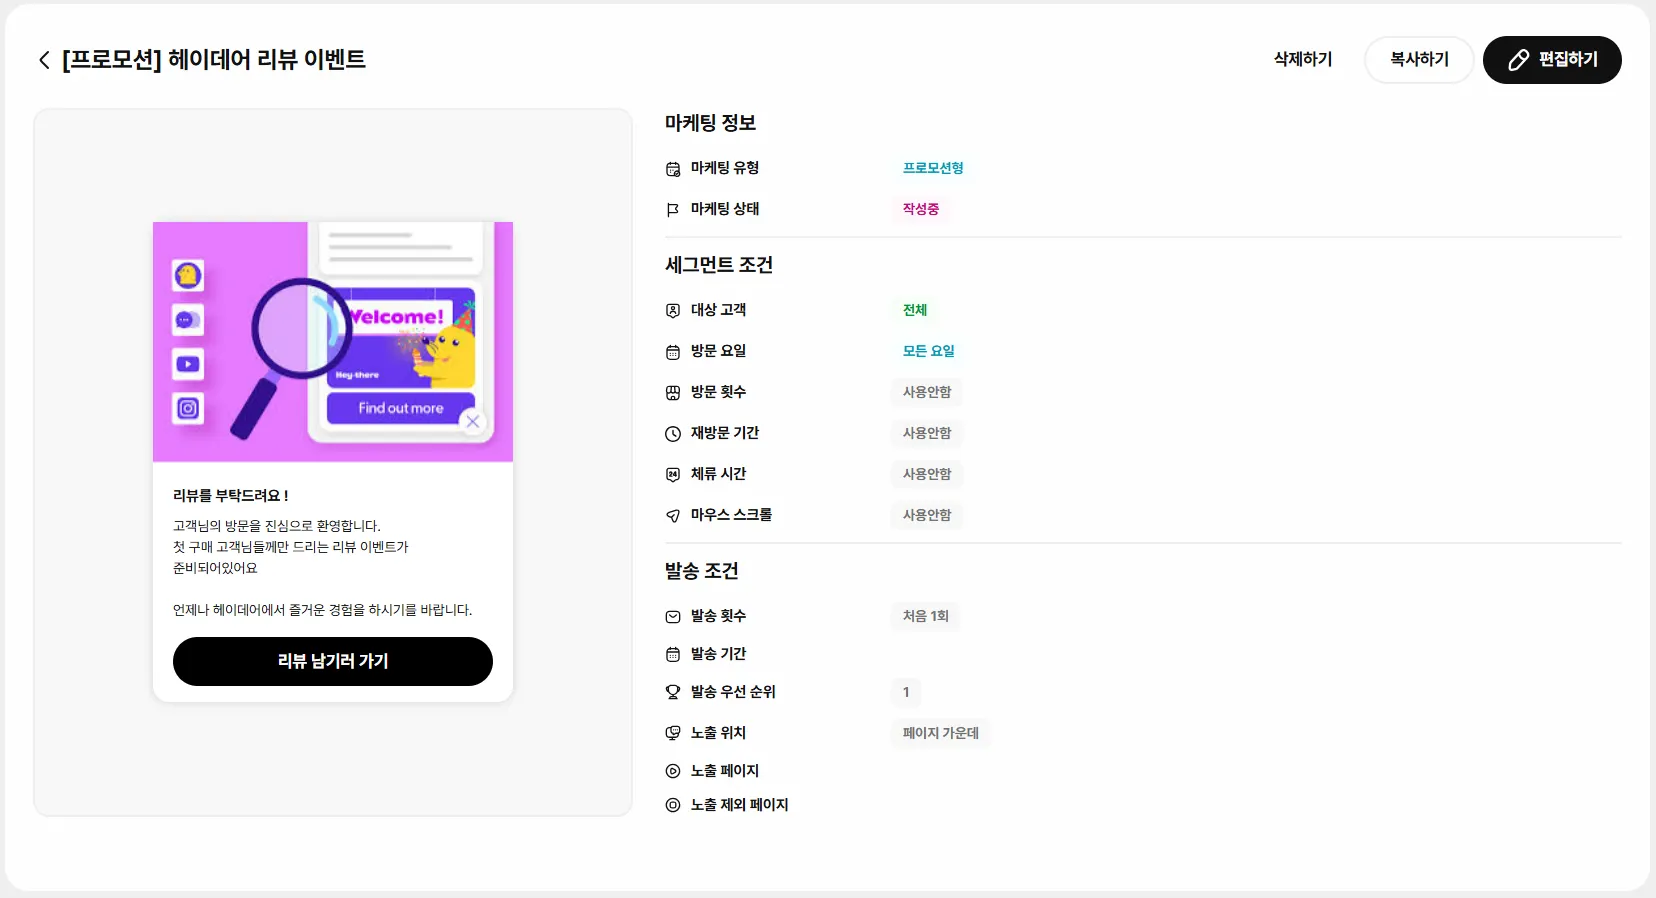Select the 모든 요일 visit day tag
Image resolution: width=1656 pixels, height=898 pixels.
pos(928,351)
